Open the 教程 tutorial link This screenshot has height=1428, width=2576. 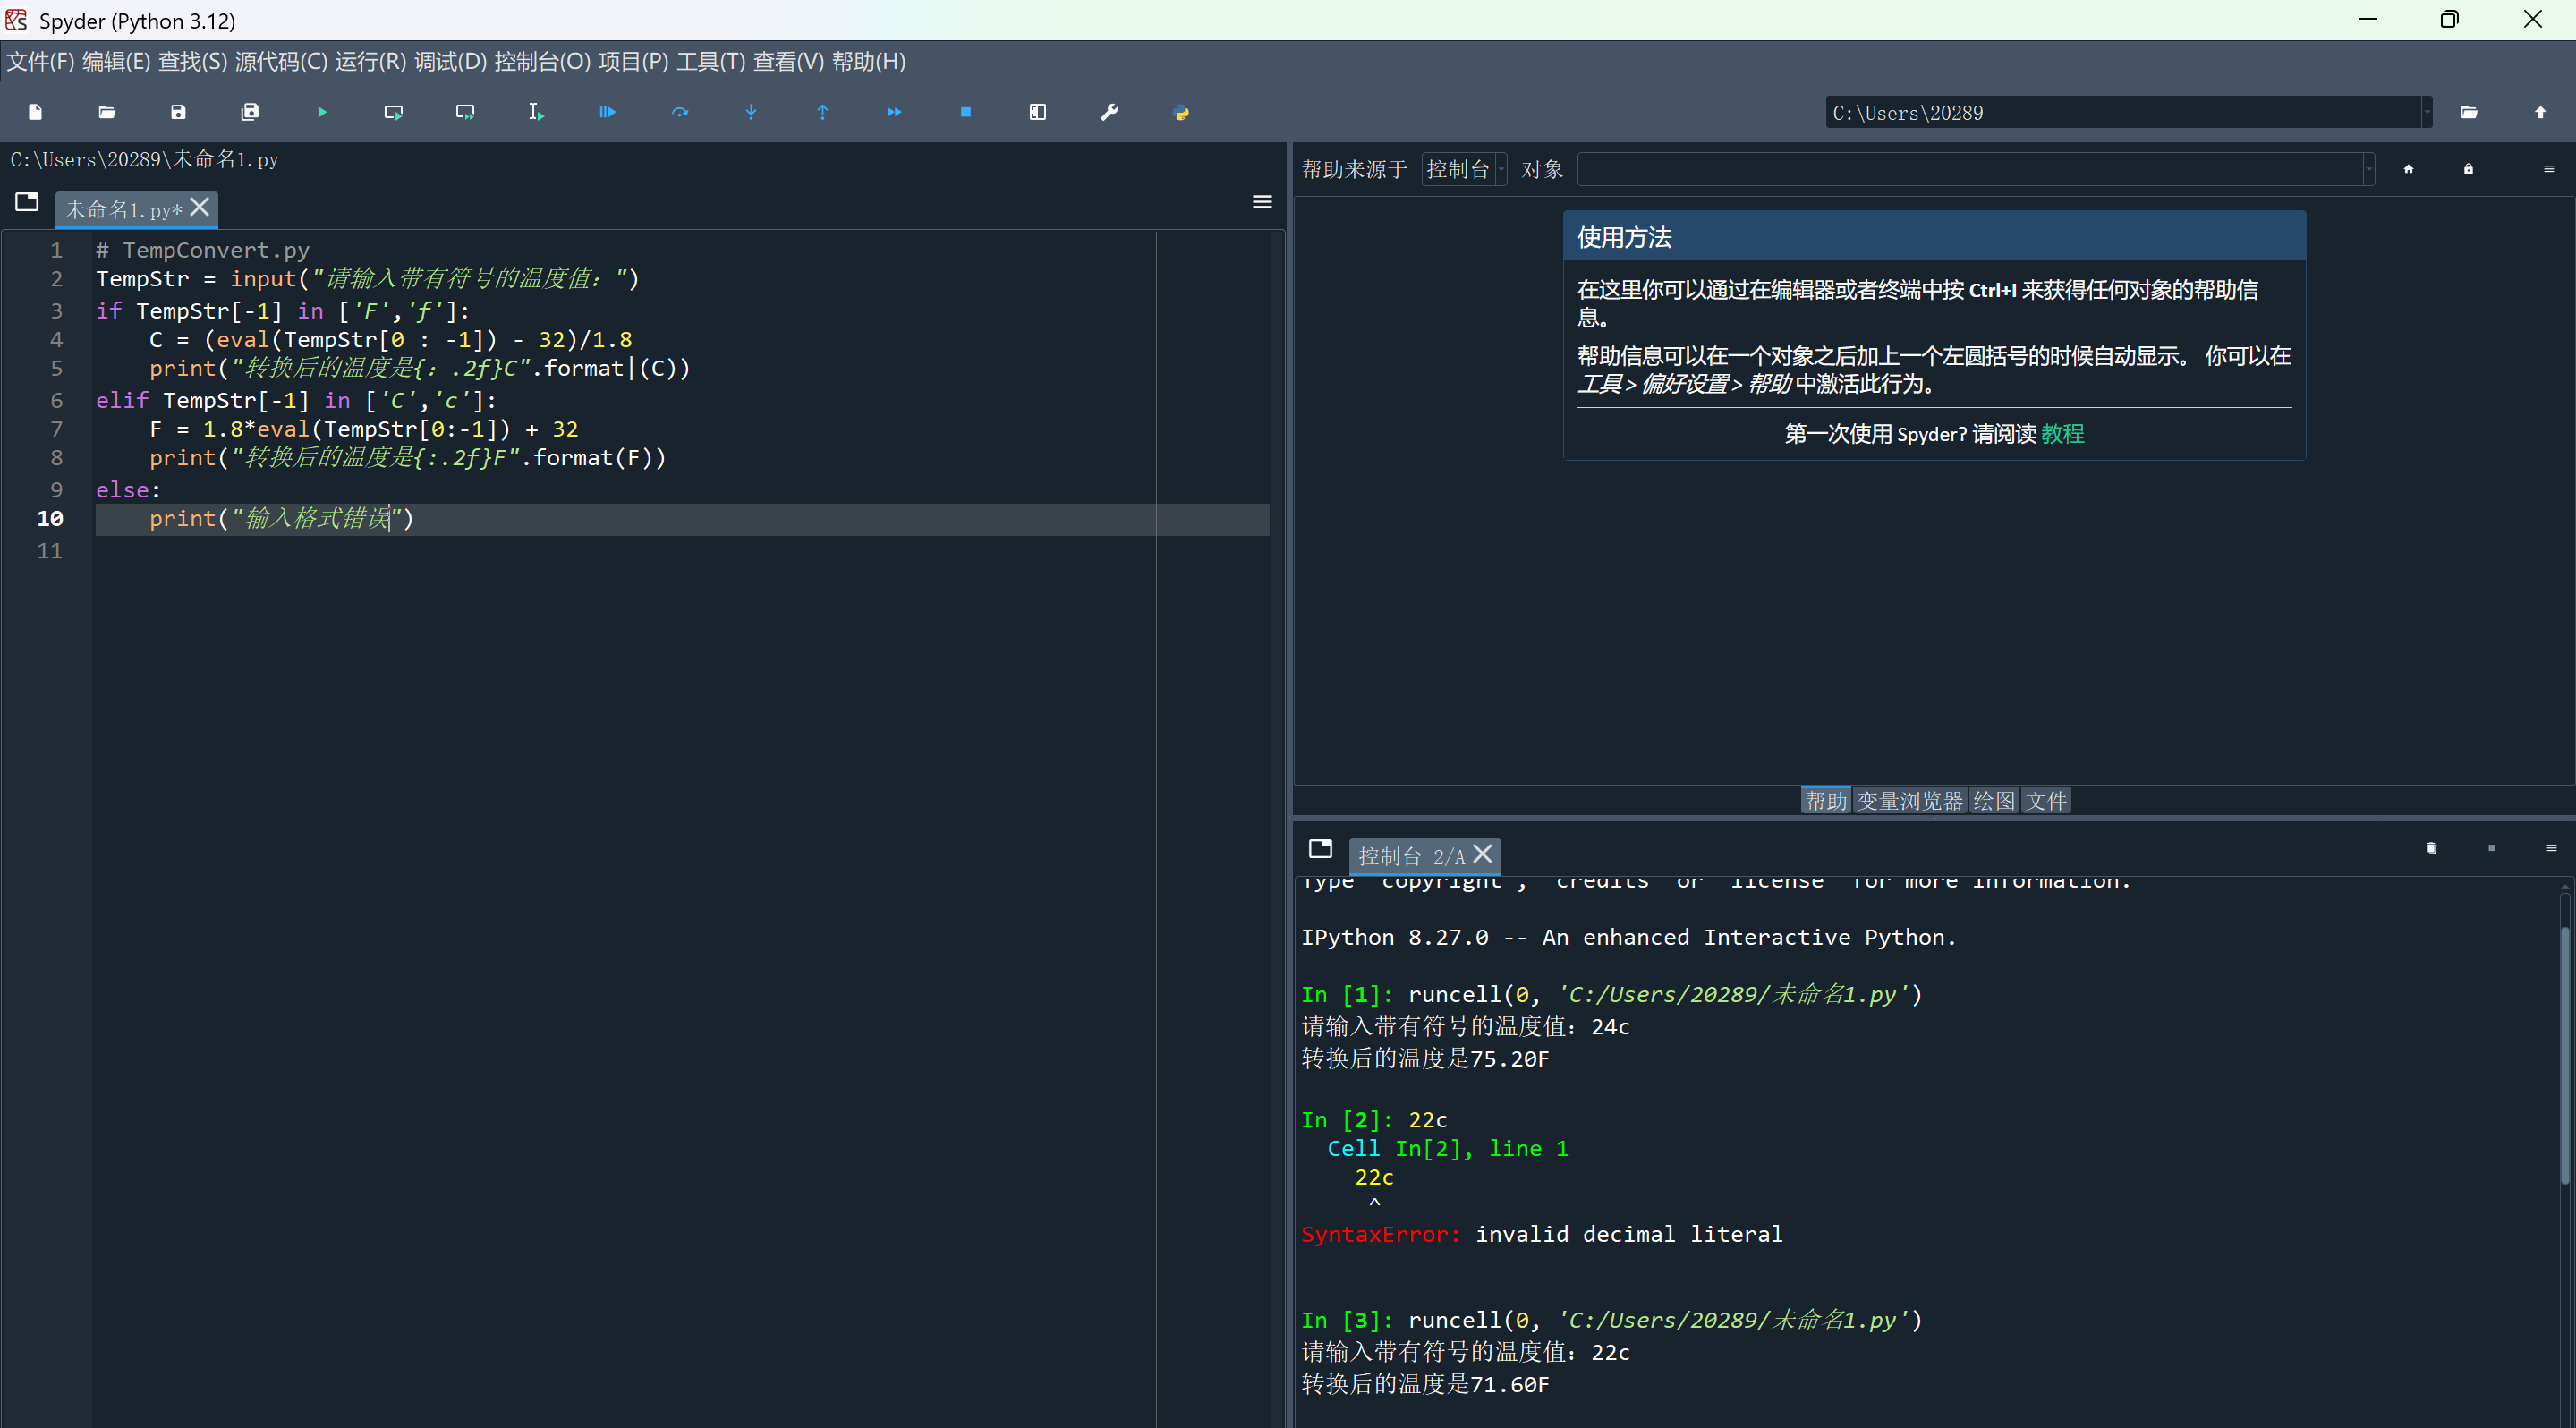click(x=2062, y=434)
